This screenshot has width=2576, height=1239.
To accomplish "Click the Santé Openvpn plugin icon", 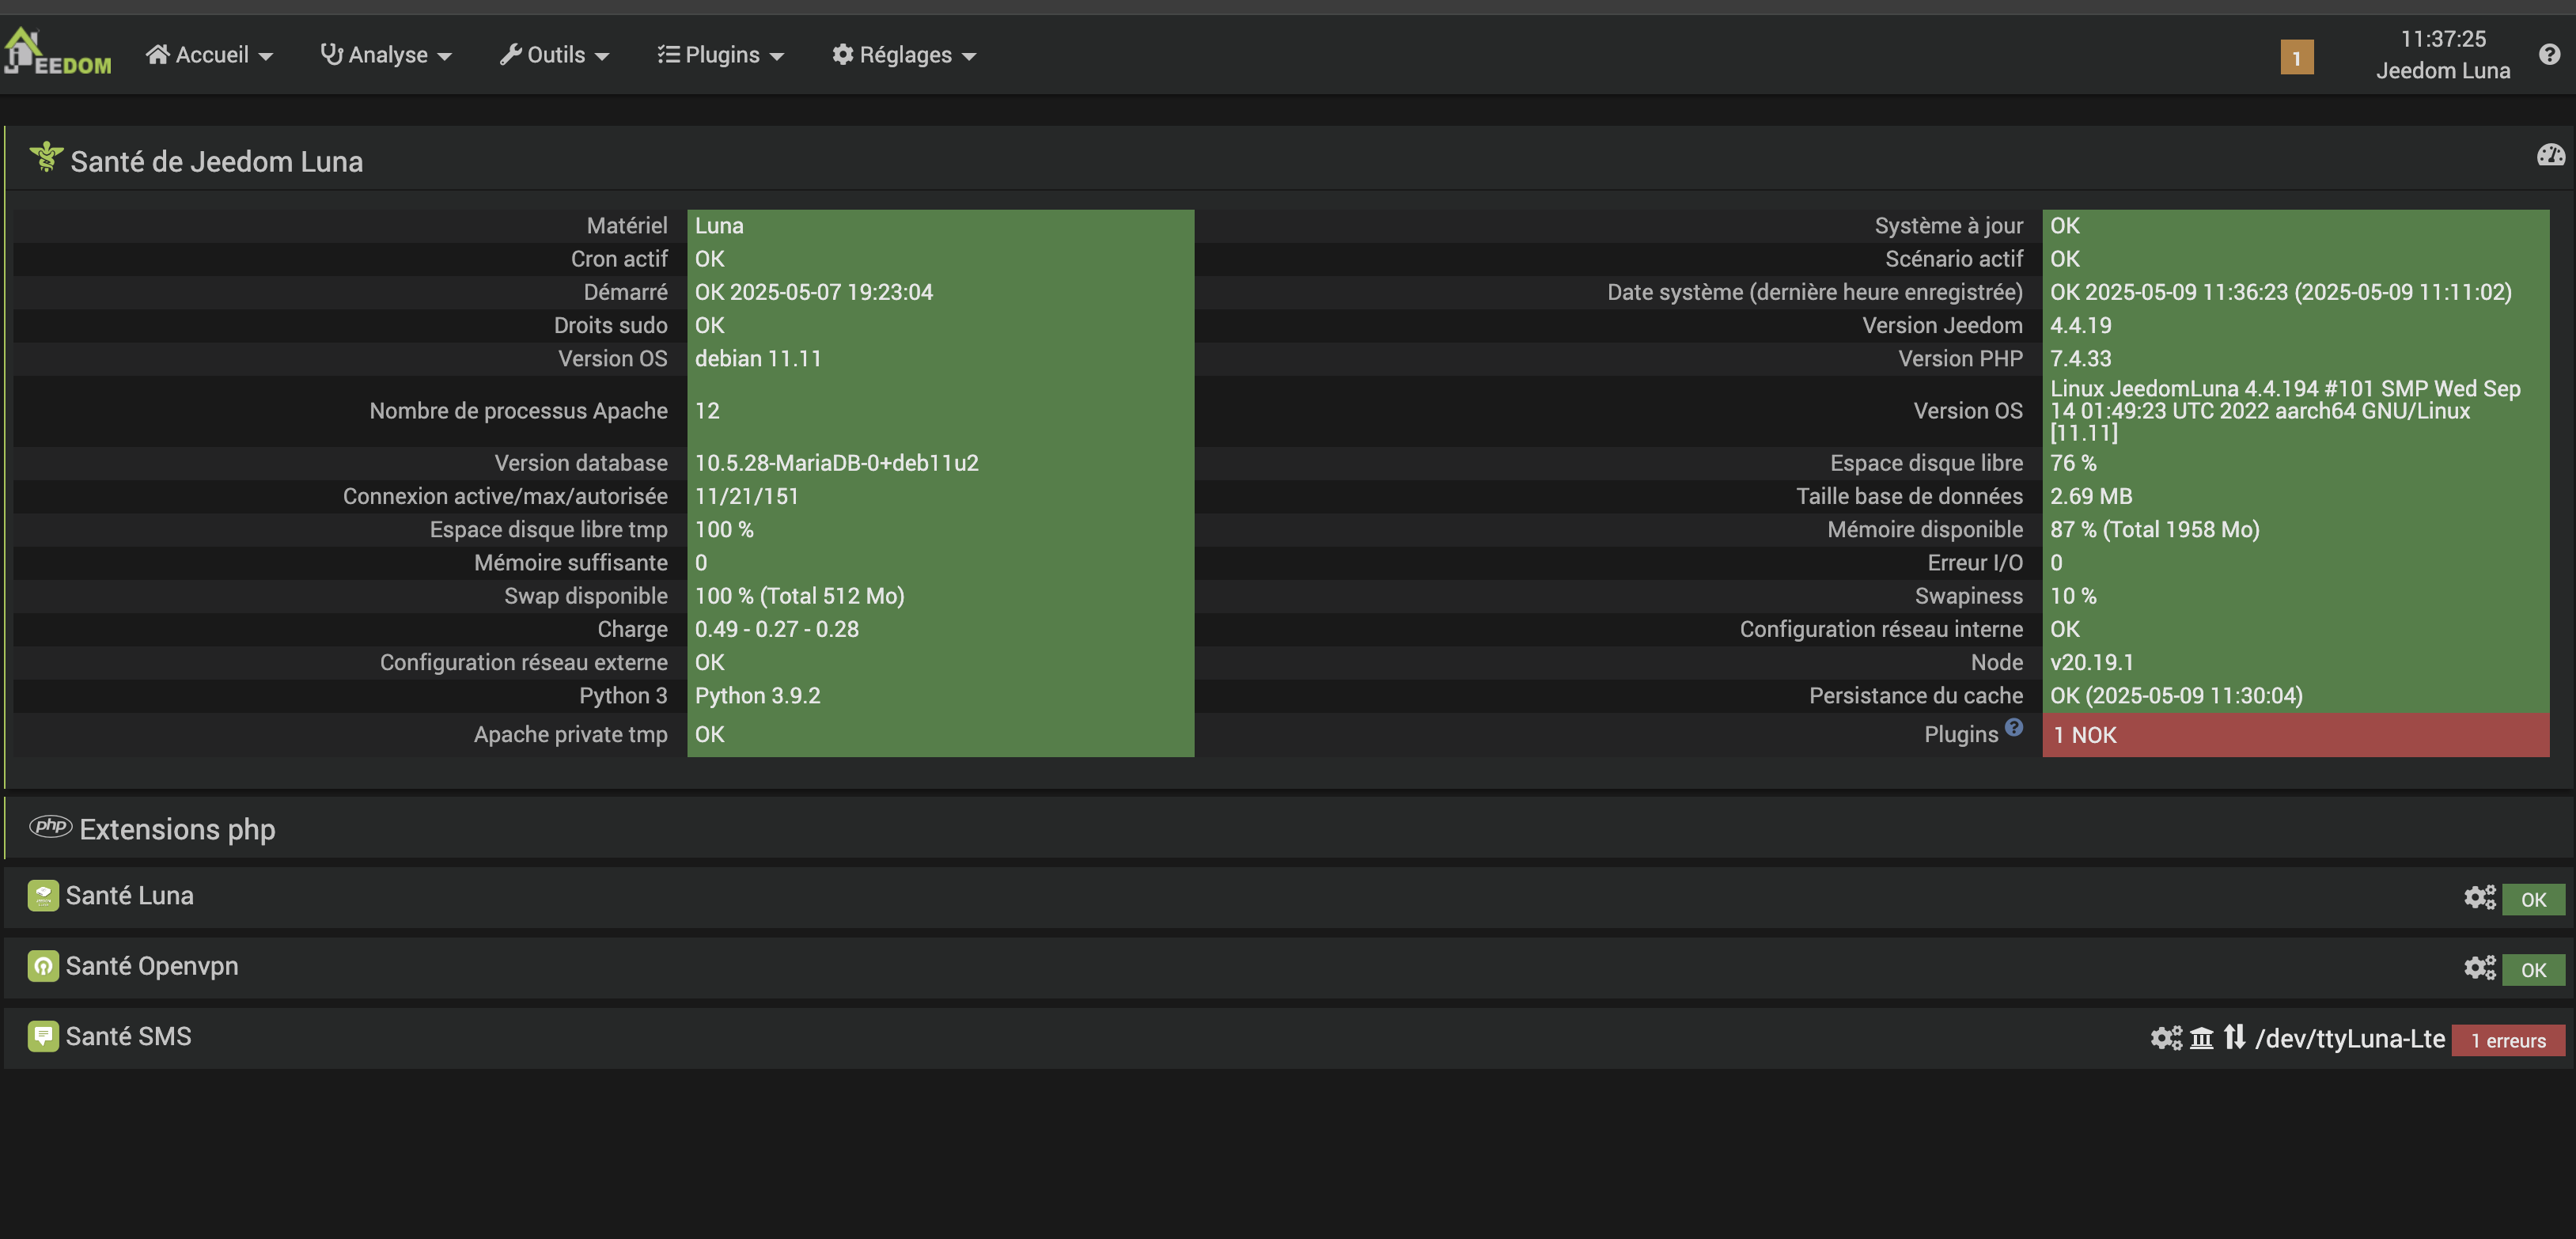I will (x=43, y=965).
